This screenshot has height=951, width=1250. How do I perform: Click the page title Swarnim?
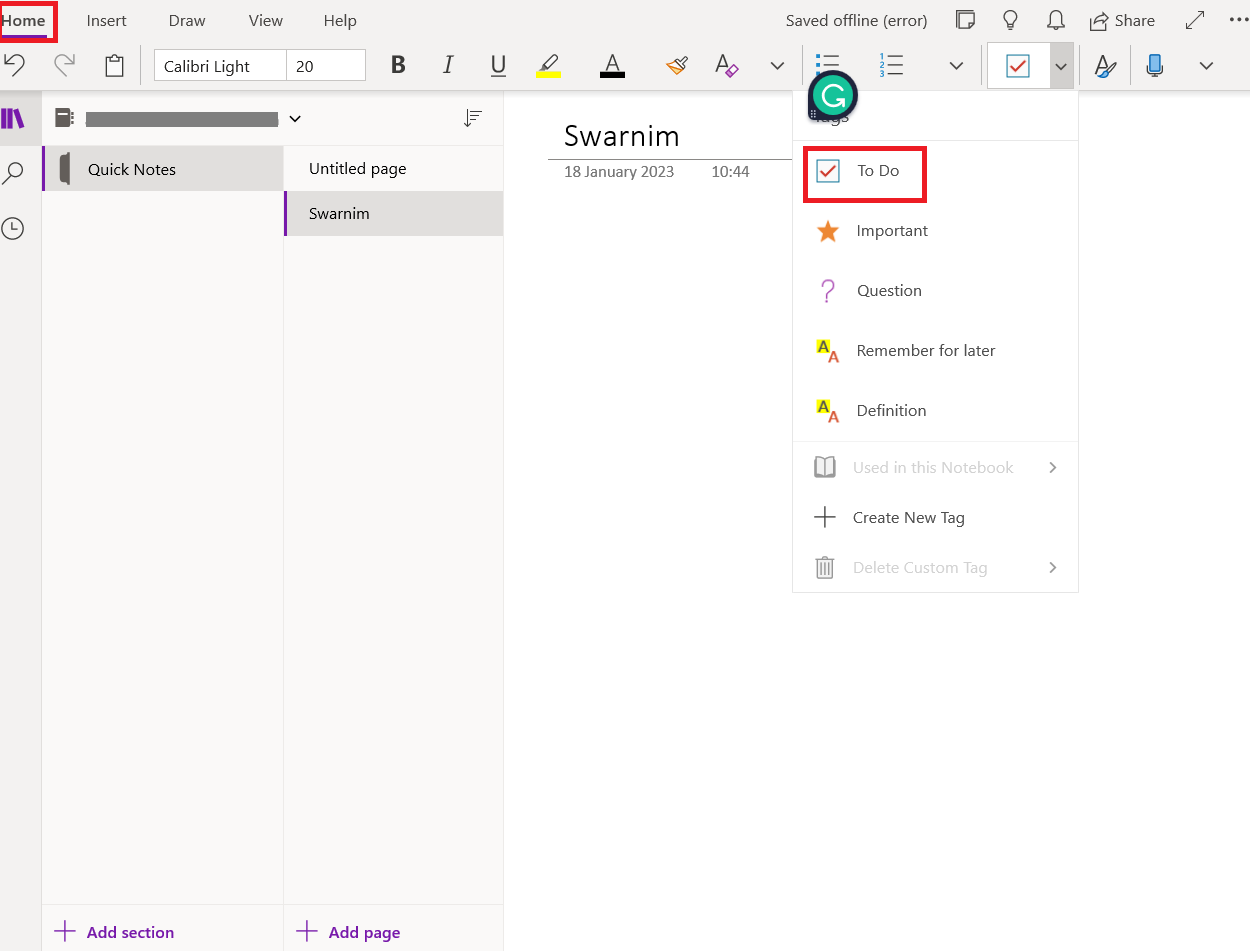point(622,135)
